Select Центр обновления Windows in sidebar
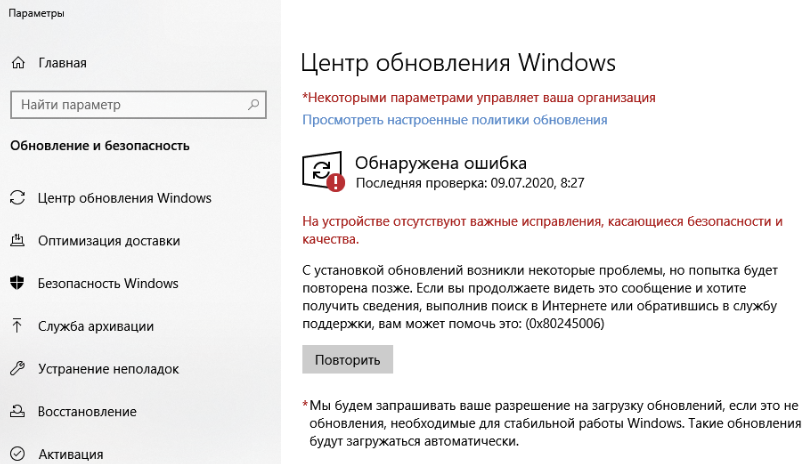The height and width of the screenshot is (464, 809). pos(124,198)
